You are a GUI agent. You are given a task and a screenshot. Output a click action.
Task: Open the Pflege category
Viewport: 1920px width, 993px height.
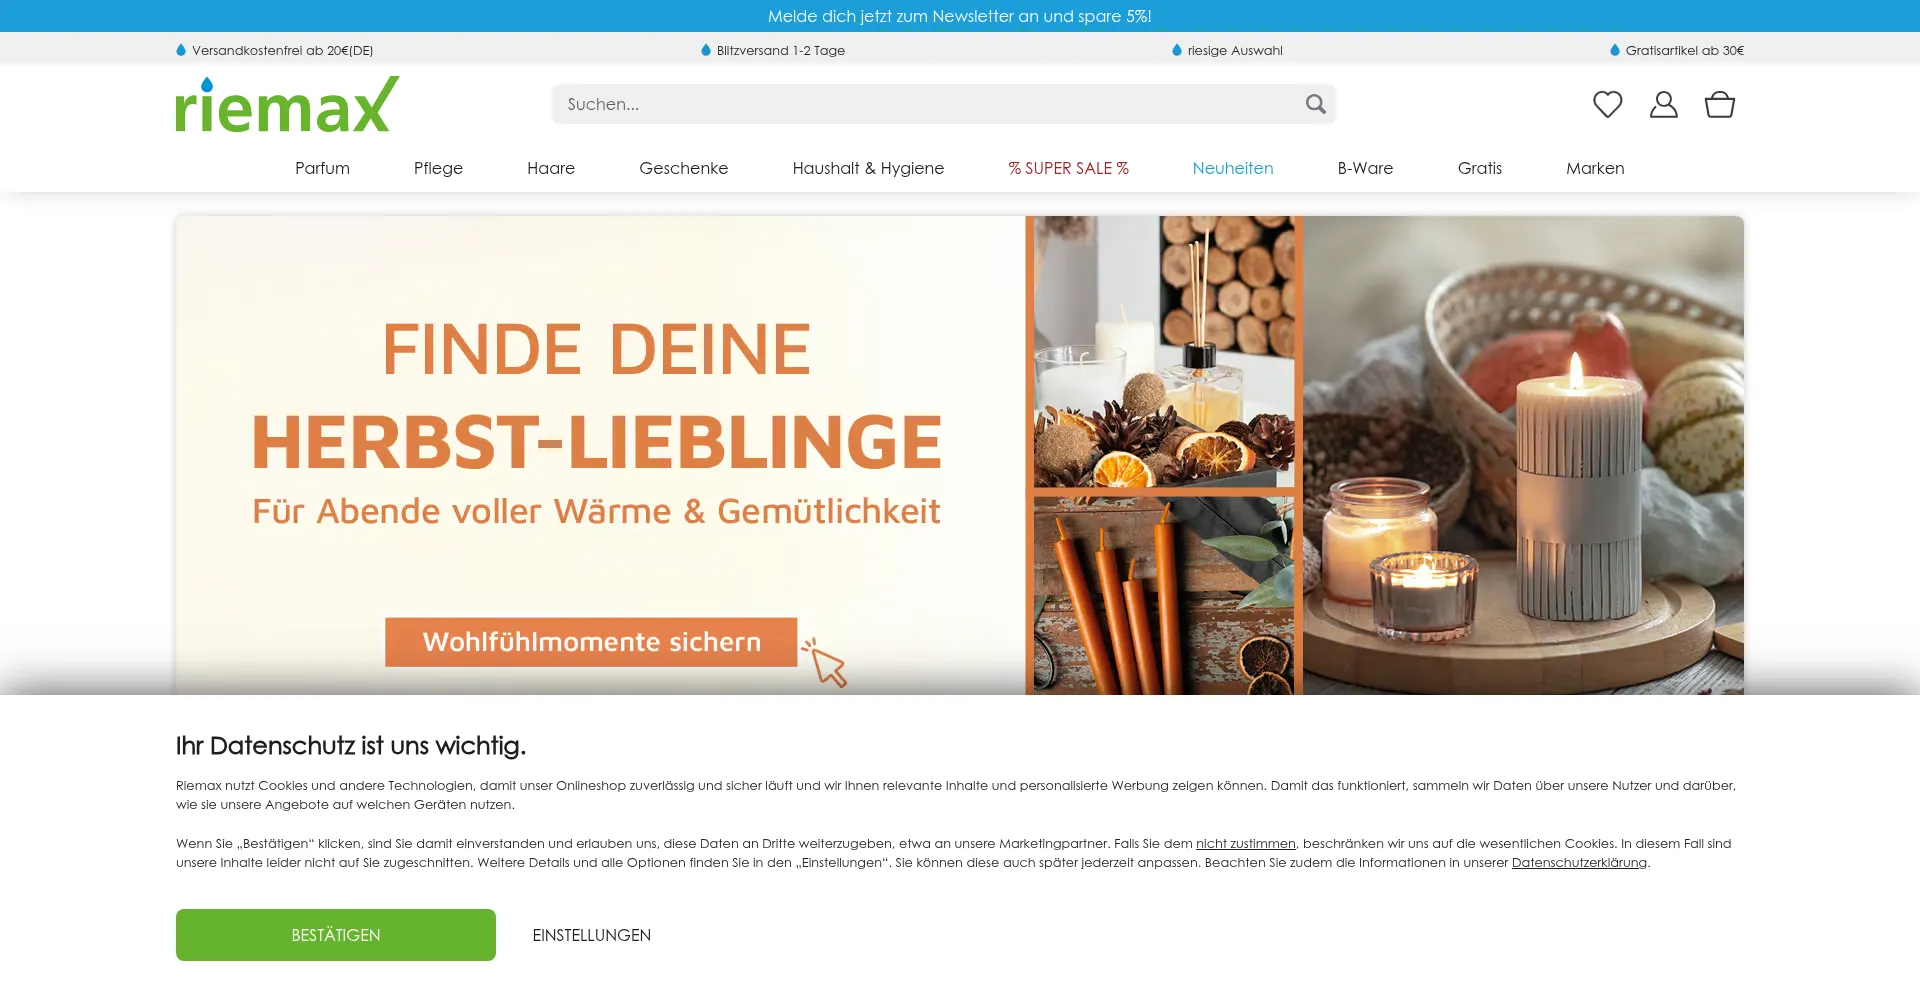(438, 168)
